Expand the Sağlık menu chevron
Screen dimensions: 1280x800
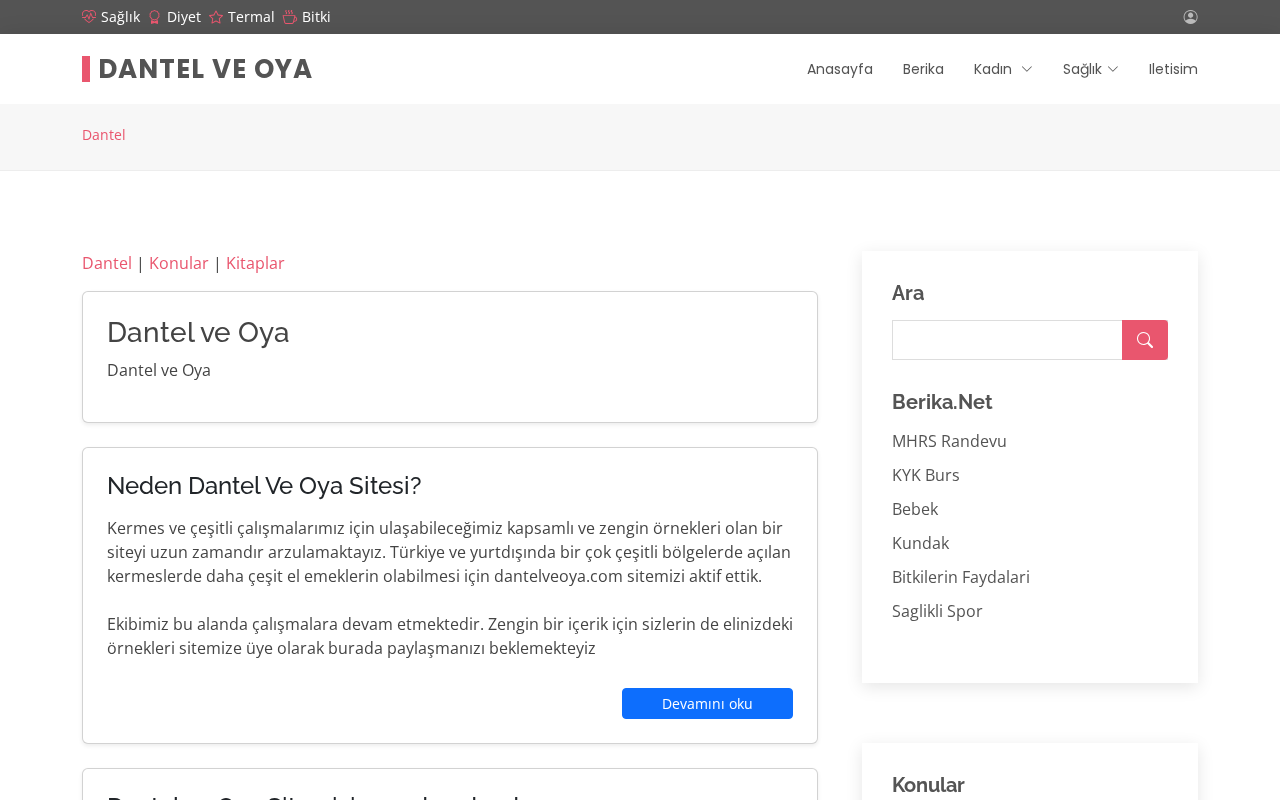1113,69
